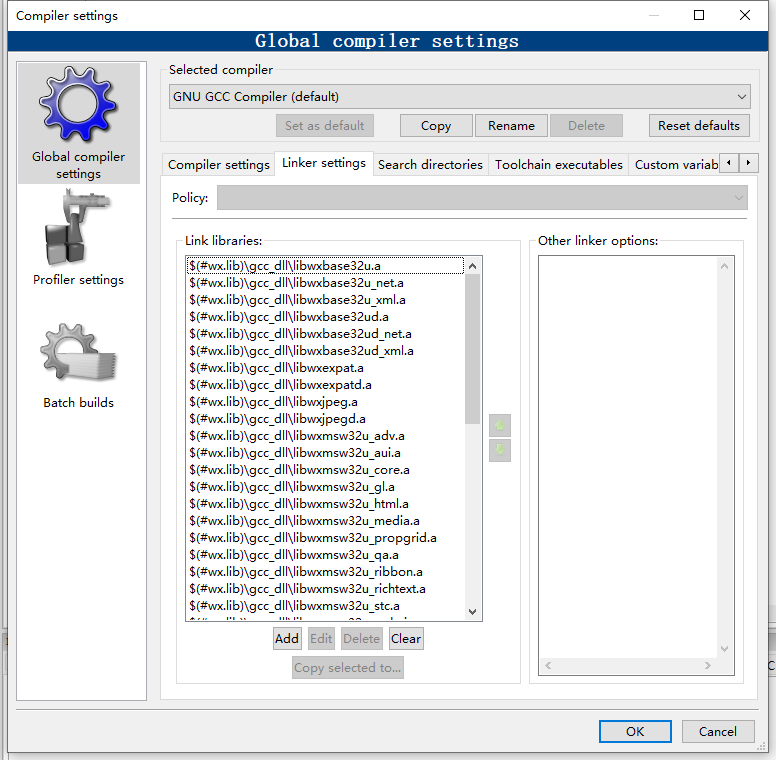Select libwxmsw32u_richtext.a library entry
Screen dimensions: 776x760
click(x=325, y=589)
